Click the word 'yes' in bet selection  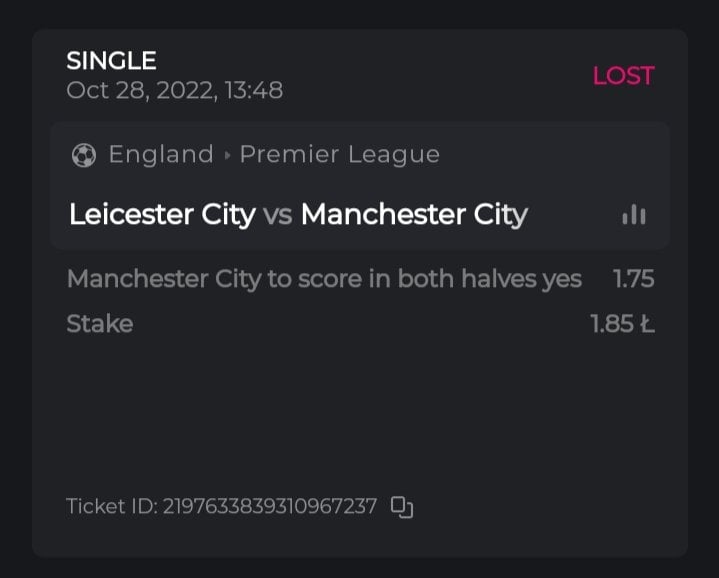(x=562, y=279)
